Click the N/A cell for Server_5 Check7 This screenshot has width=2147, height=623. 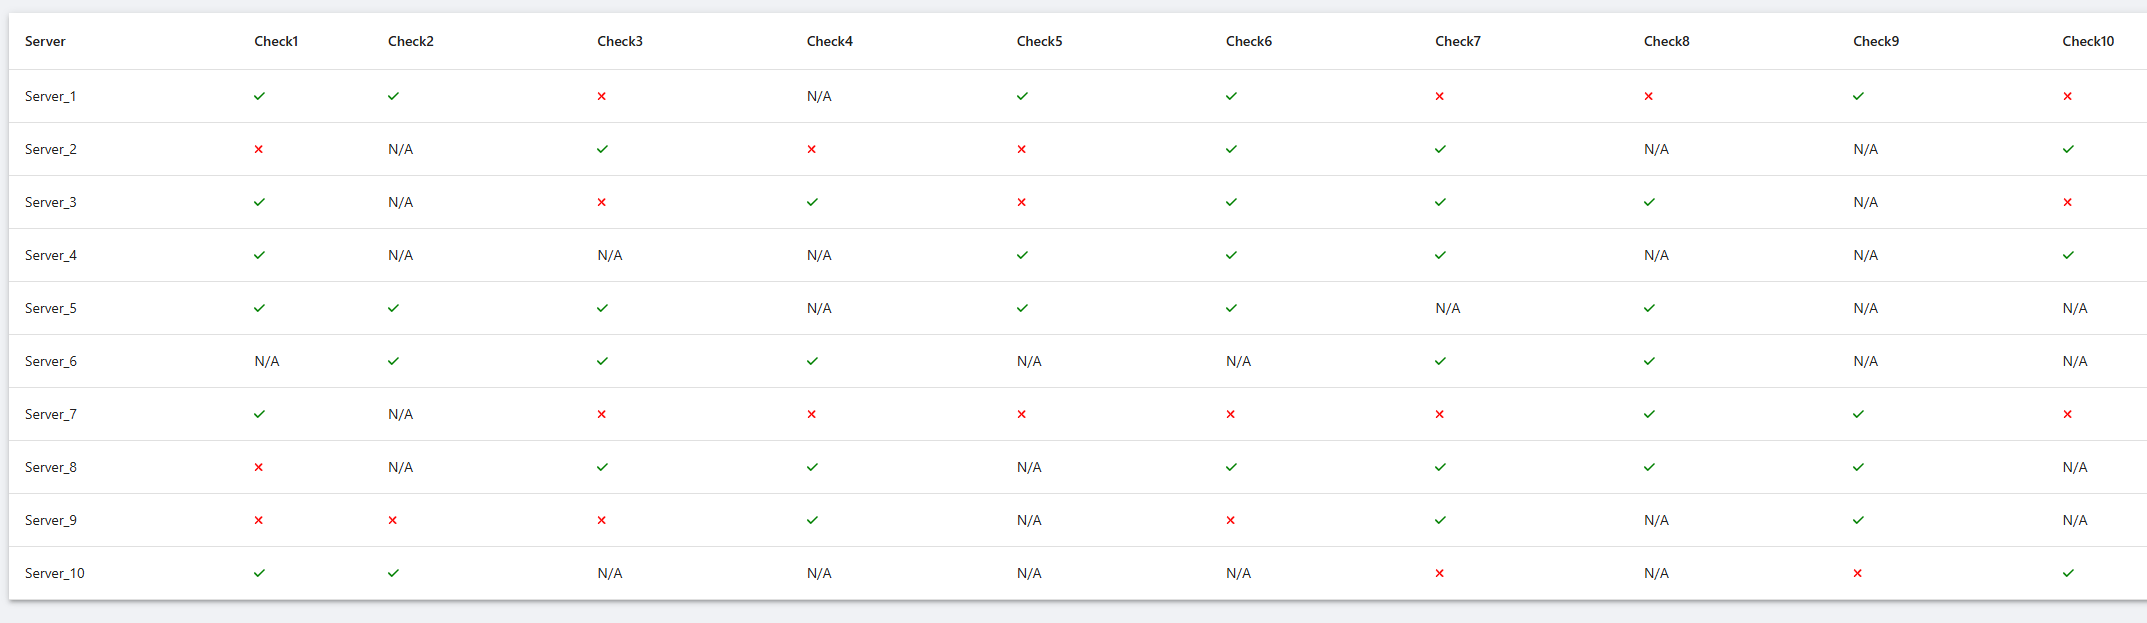point(1447,308)
